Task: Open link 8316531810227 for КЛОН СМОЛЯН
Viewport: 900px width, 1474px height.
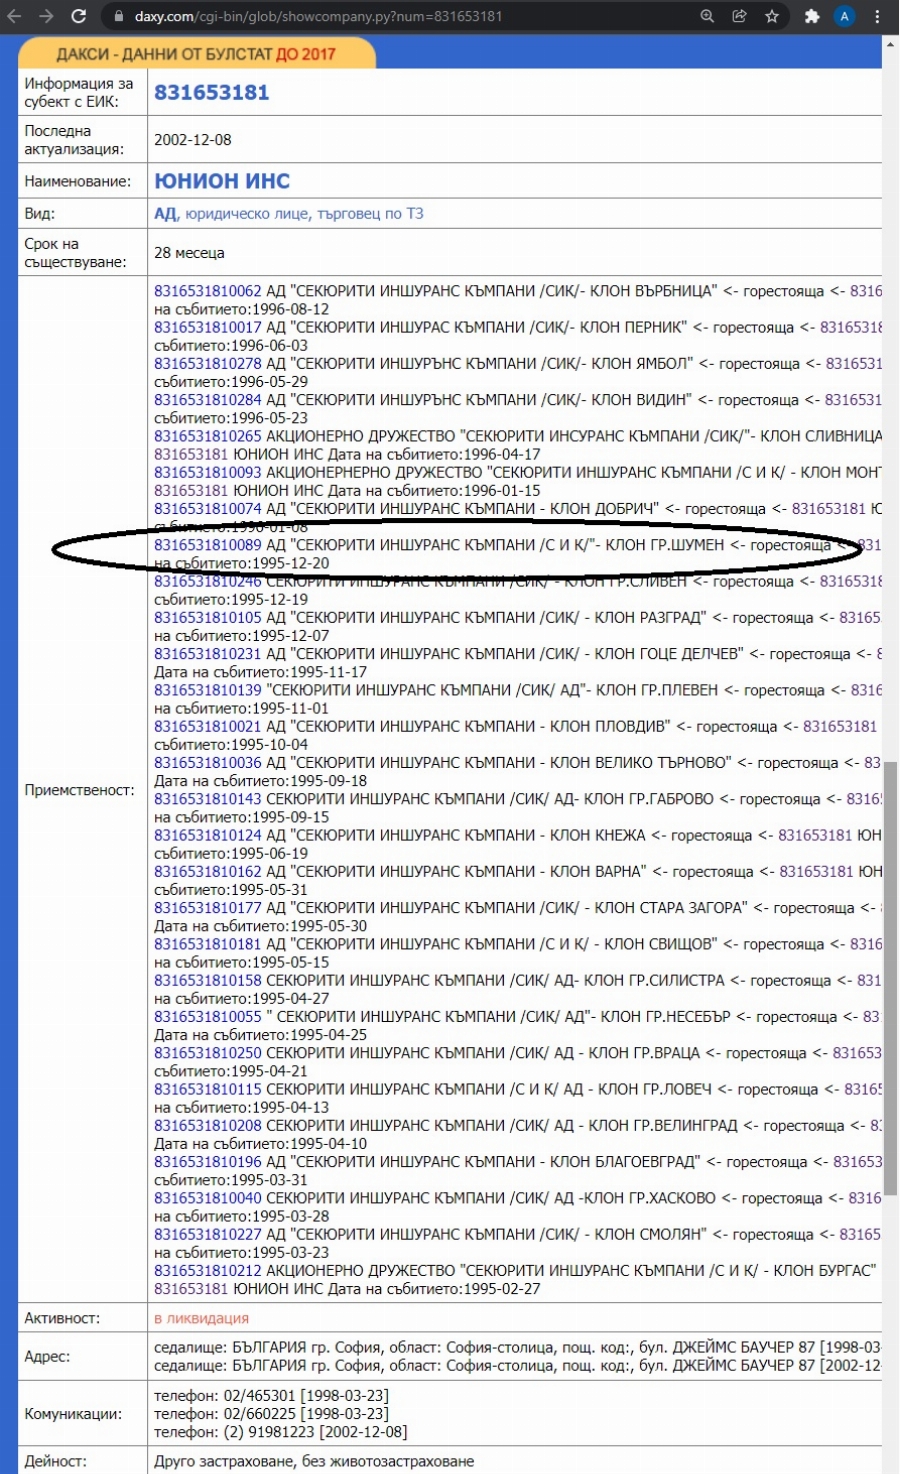Action: click(207, 1234)
